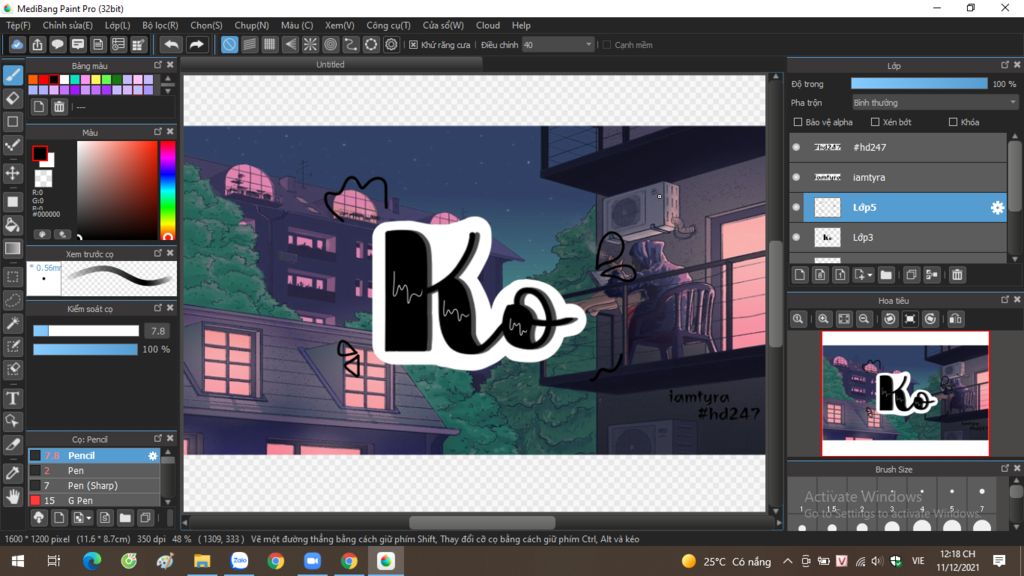Expand the new layer type dropdown arrow
The image size is (1024, 576).
(869, 276)
